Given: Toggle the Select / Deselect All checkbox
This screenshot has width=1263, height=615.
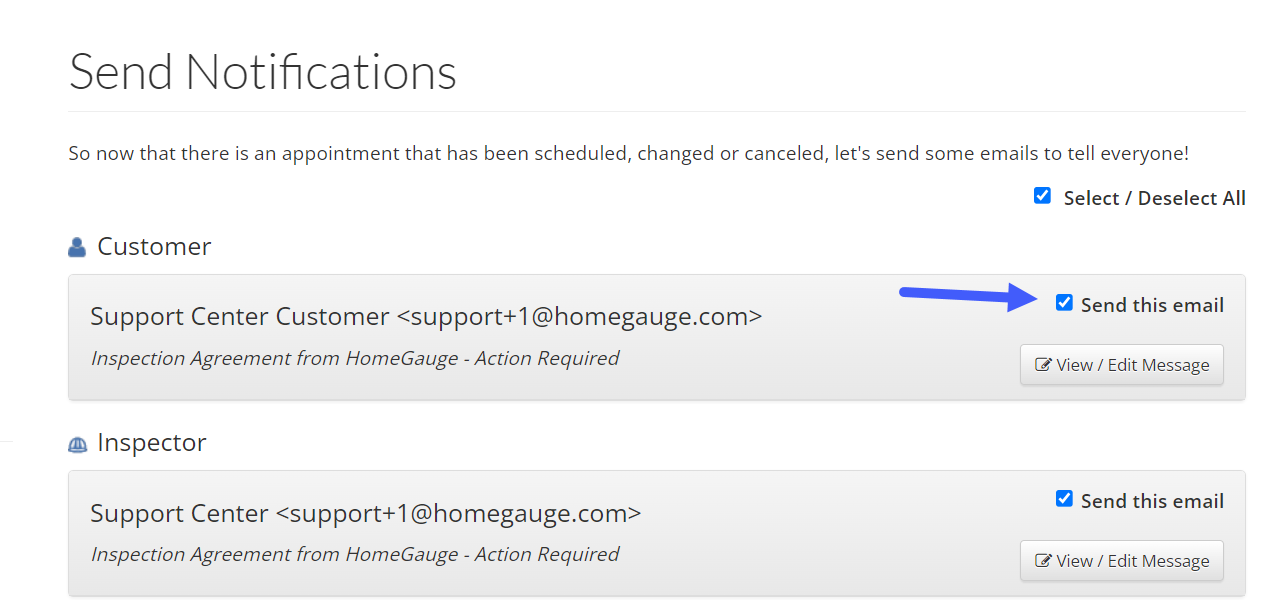Looking at the screenshot, I should [x=1042, y=196].
